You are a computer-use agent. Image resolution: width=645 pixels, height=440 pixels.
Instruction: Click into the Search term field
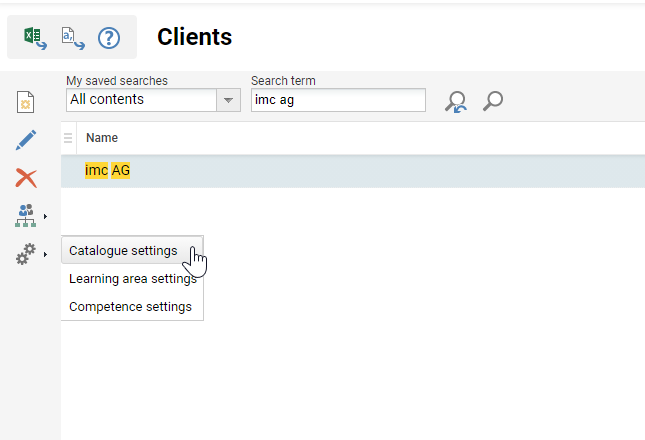[x=337, y=100]
